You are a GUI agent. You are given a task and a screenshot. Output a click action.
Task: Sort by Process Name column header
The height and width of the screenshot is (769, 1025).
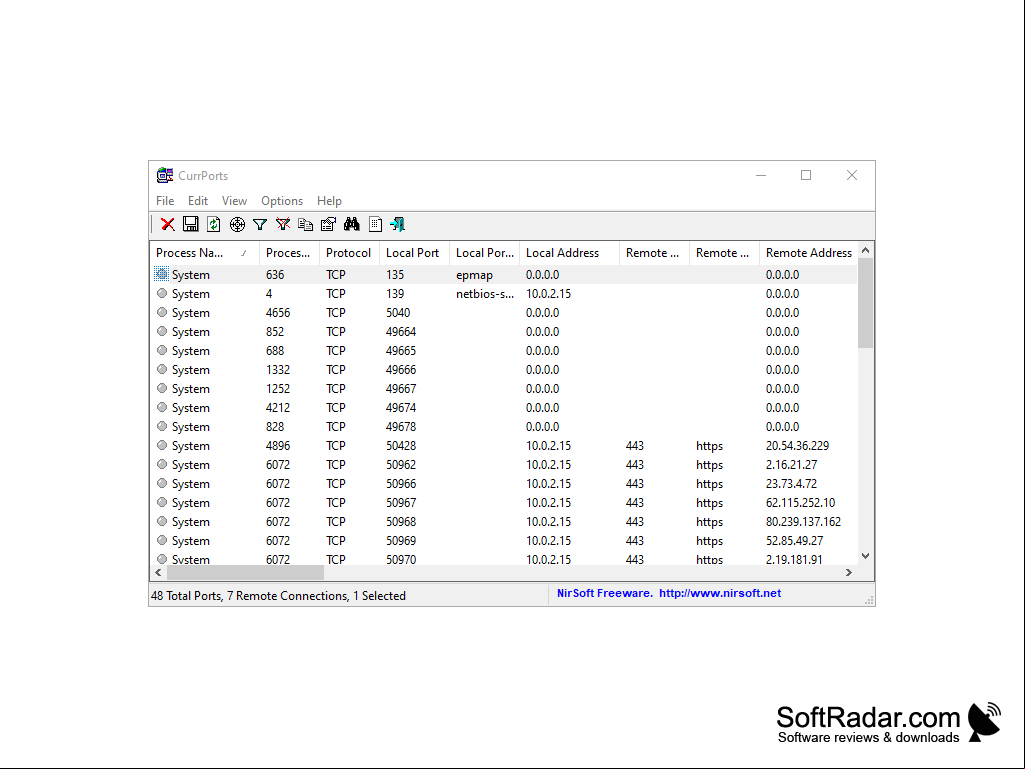coord(205,252)
